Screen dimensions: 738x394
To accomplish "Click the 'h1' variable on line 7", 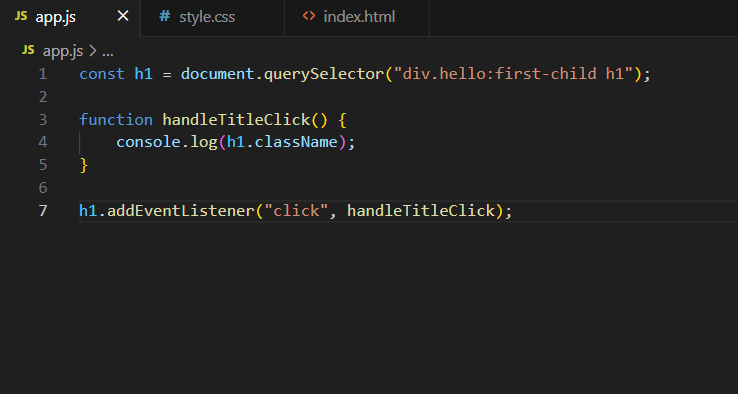I will point(88,210).
